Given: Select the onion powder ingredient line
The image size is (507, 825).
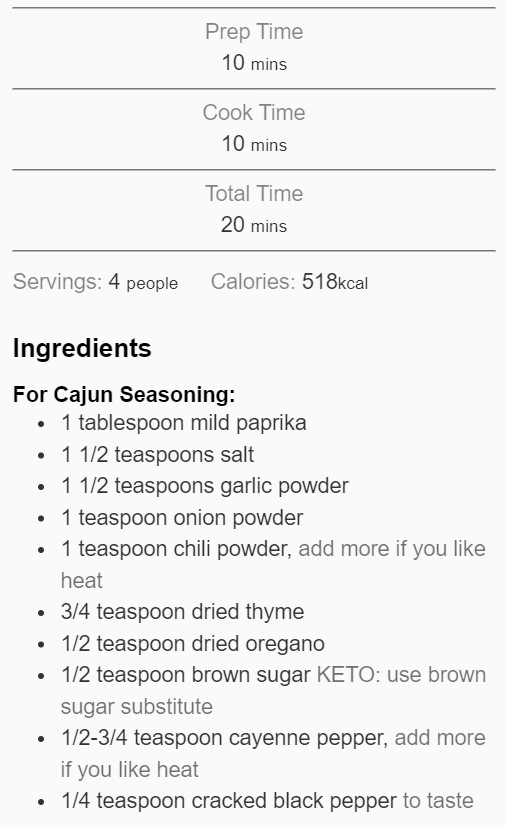Looking at the screenshot, I should 182,518.
